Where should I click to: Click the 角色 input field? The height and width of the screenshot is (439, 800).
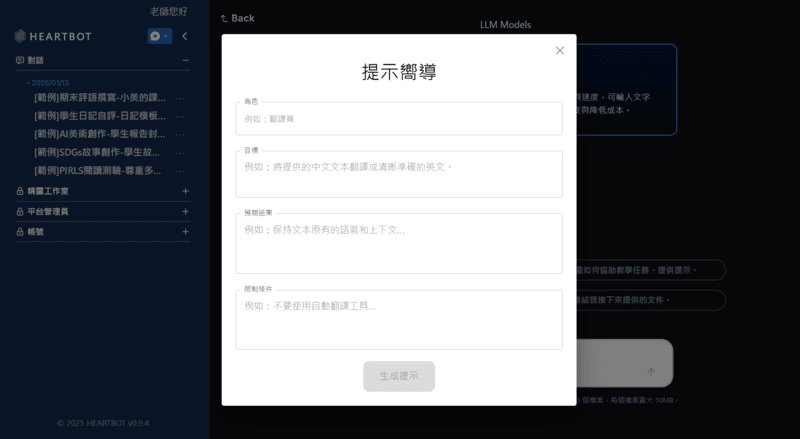[399, 118]
